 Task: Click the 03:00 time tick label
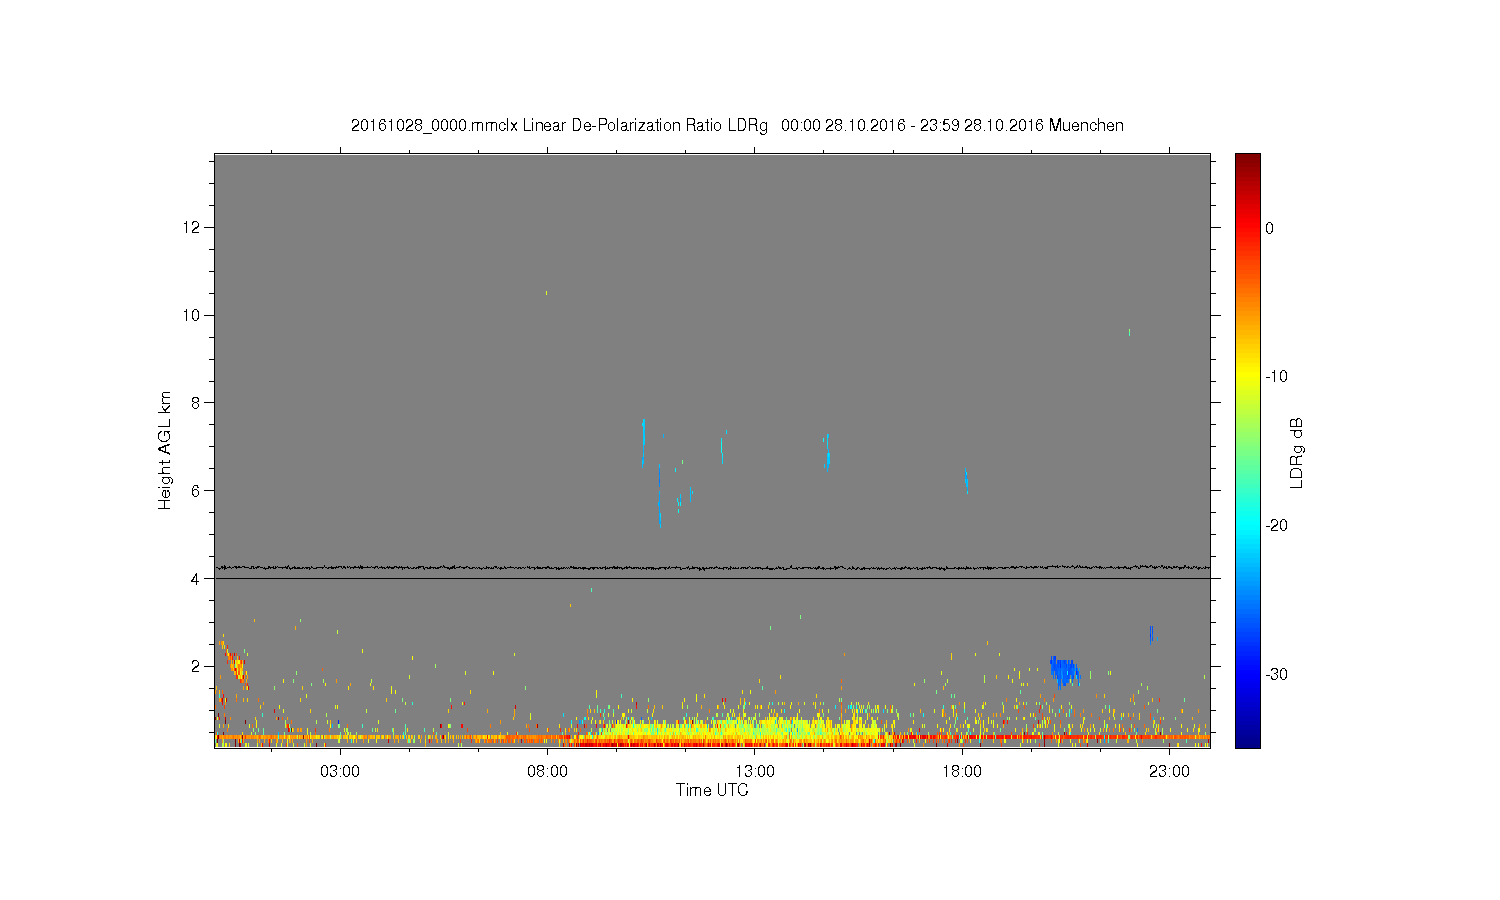click(340, 772)
